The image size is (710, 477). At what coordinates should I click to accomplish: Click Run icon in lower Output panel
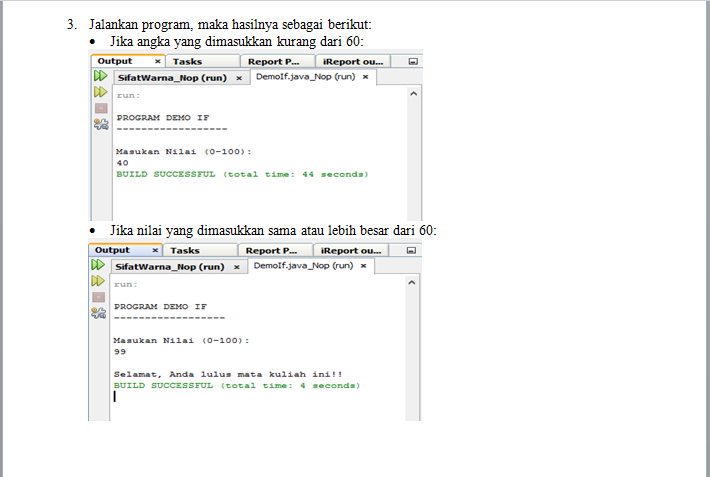[98, 265]
